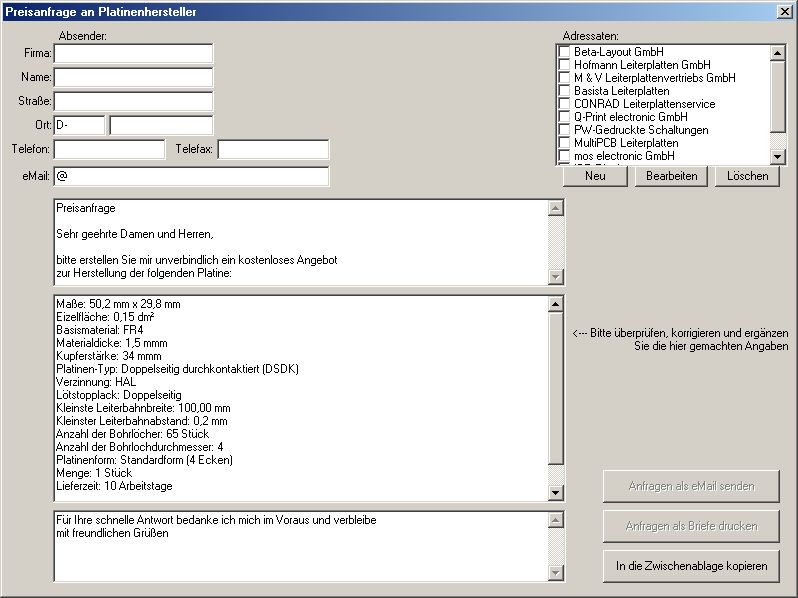
Task: Click the Neu button
Action: [x=595, y=176]
